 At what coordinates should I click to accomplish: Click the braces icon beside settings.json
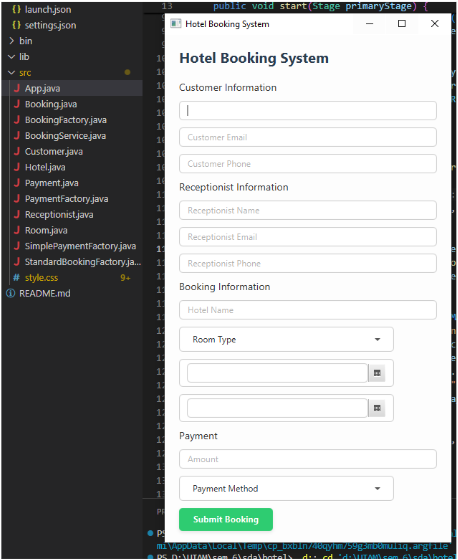click(x=16, y=25)
